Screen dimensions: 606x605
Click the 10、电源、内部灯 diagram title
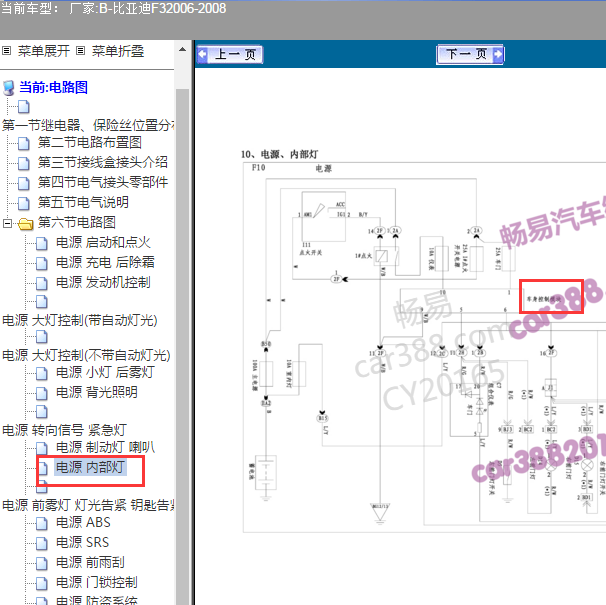279,154
